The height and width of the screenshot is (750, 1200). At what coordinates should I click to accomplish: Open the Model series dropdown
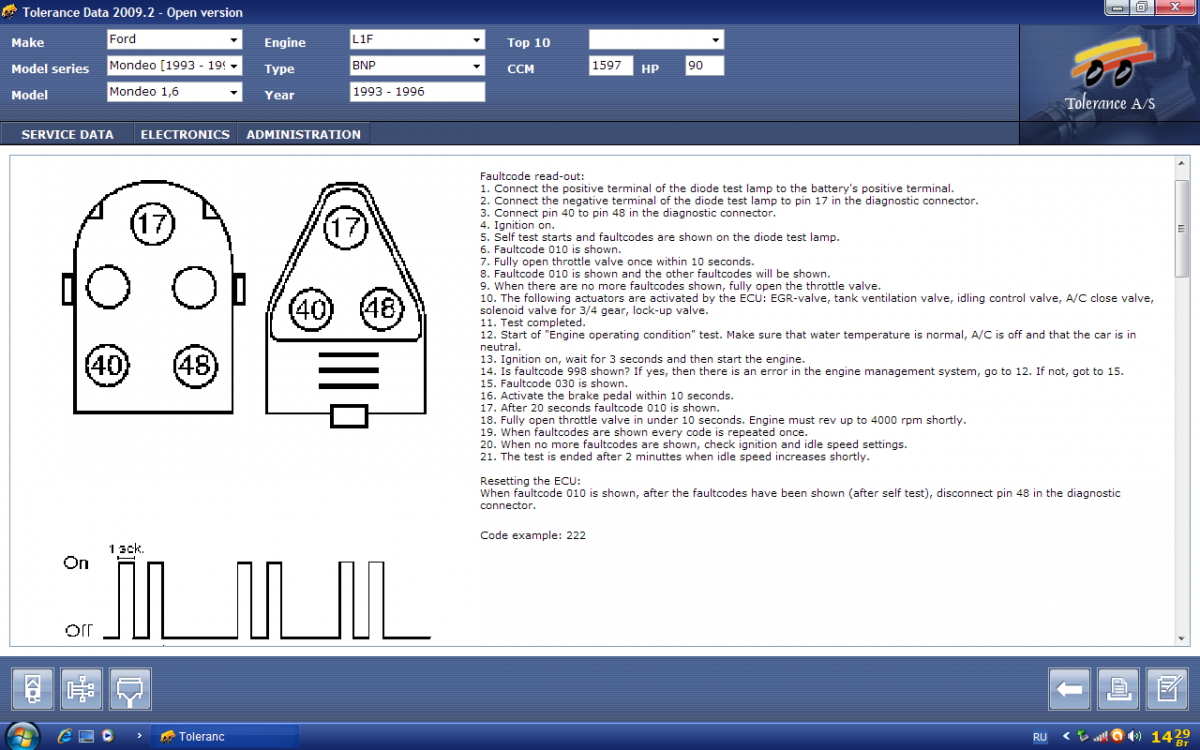(175, 66)
